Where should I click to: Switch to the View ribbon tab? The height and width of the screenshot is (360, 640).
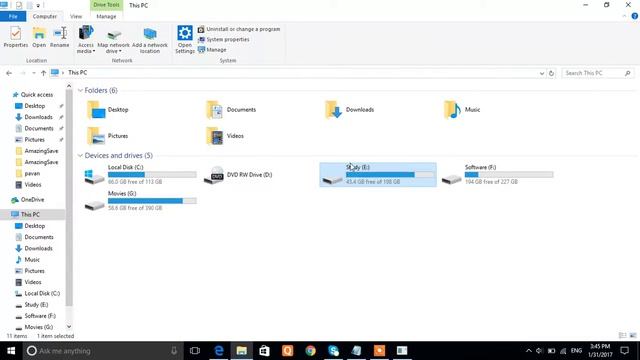point(76,16)
